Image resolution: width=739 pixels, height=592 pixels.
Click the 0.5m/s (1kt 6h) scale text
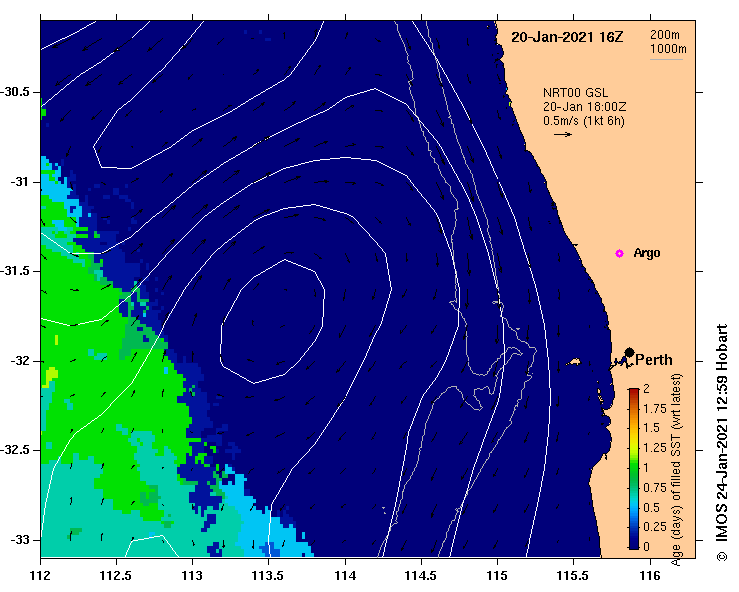(583, 121)
